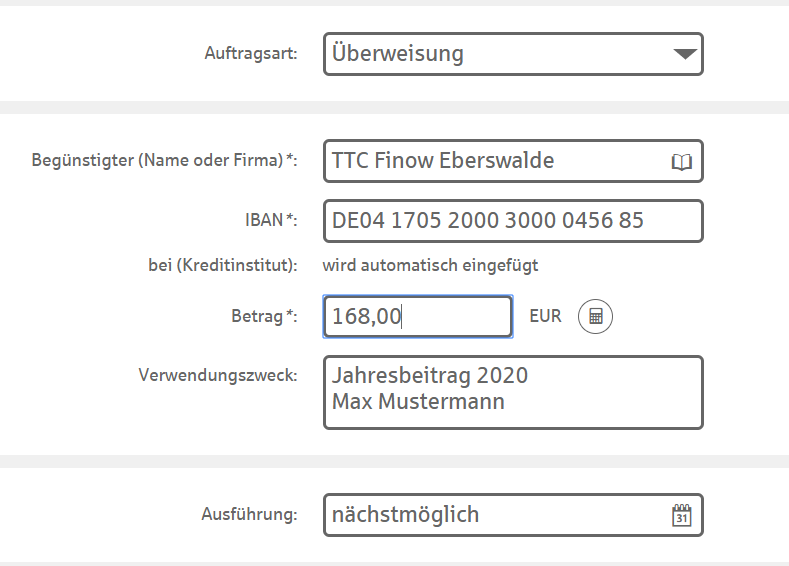Screen dimensions: 789x566
Task: Click the Betrag field showing 168,00
Action: point(417,317)
